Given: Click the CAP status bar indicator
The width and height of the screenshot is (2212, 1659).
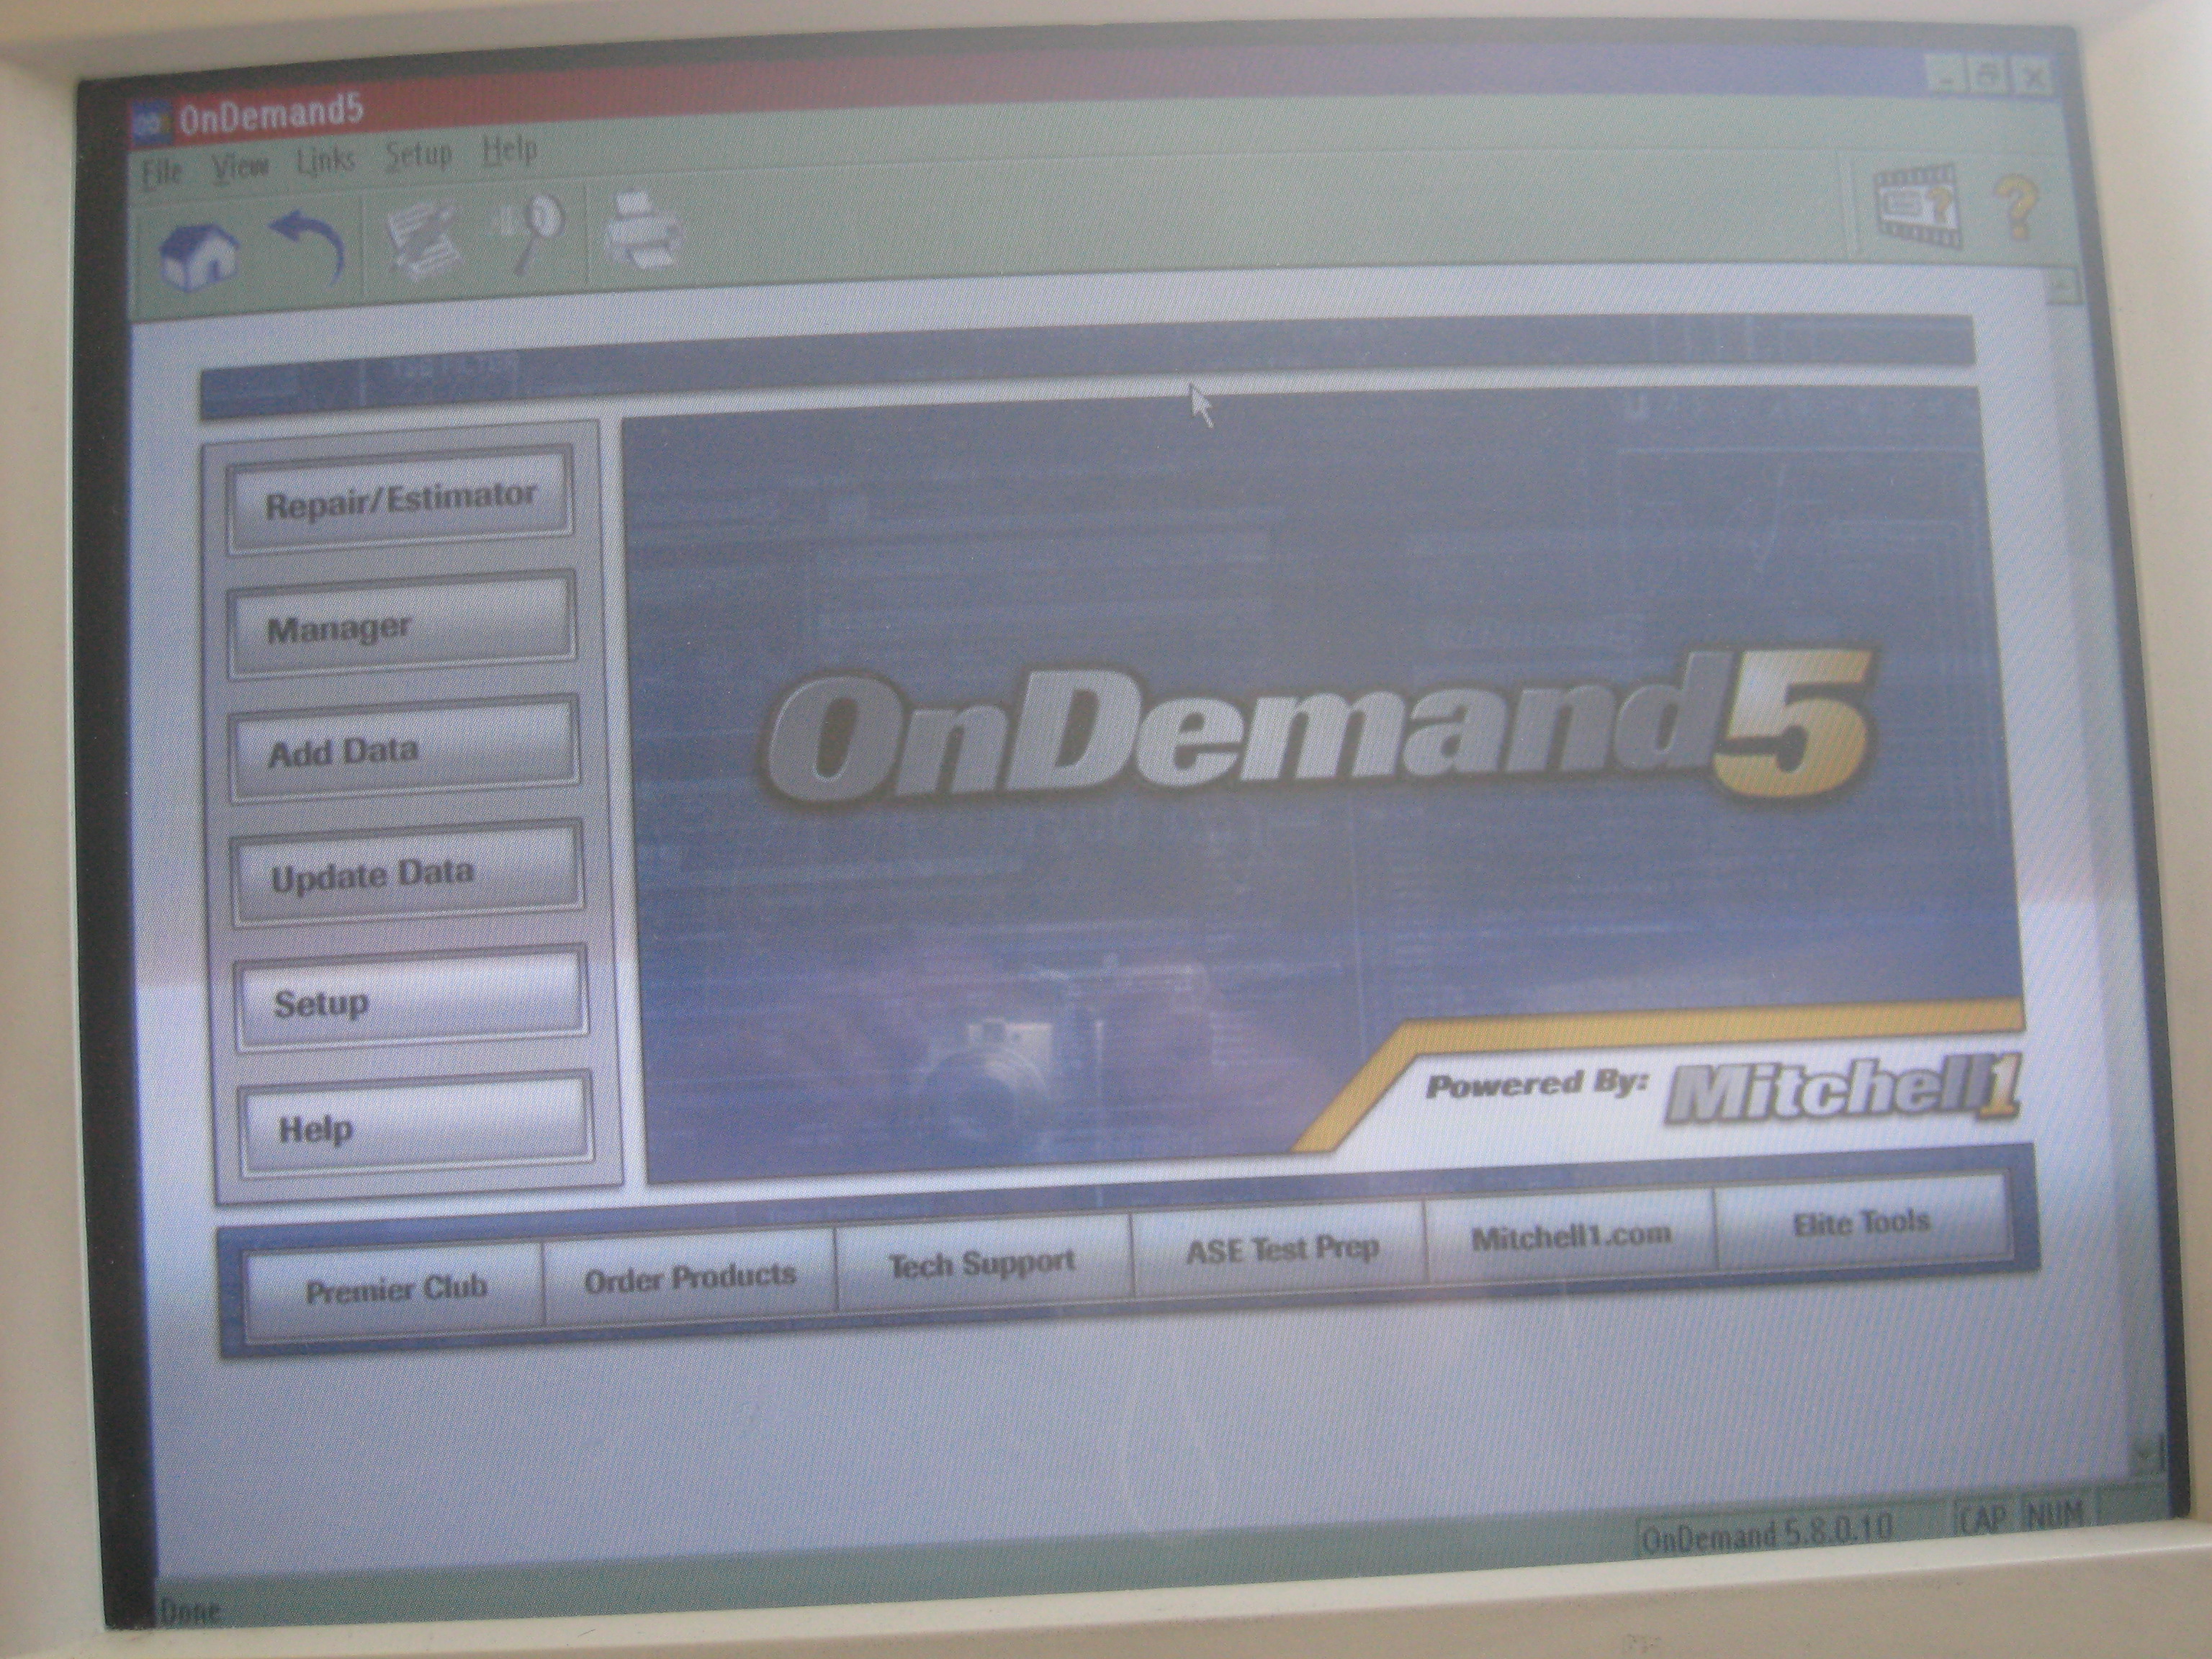Looking at the screenshot, I should click(x=1984, y=1518).
